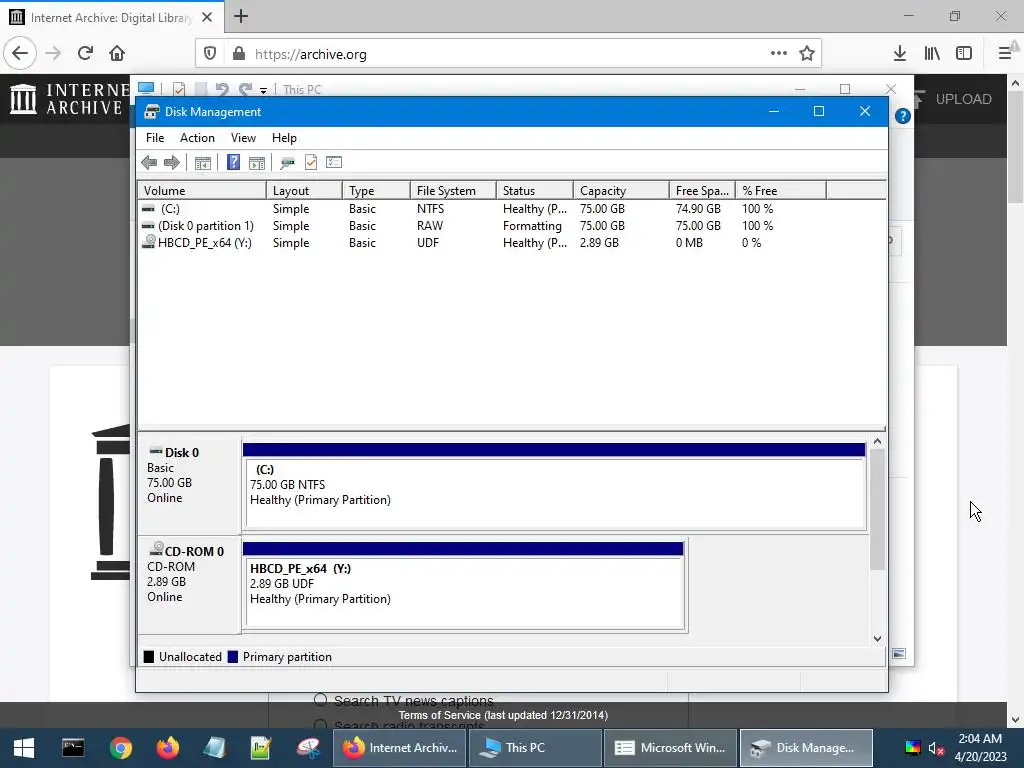Click the Properties checkmark icon in Disk Management toolbar

coord(311,163)
